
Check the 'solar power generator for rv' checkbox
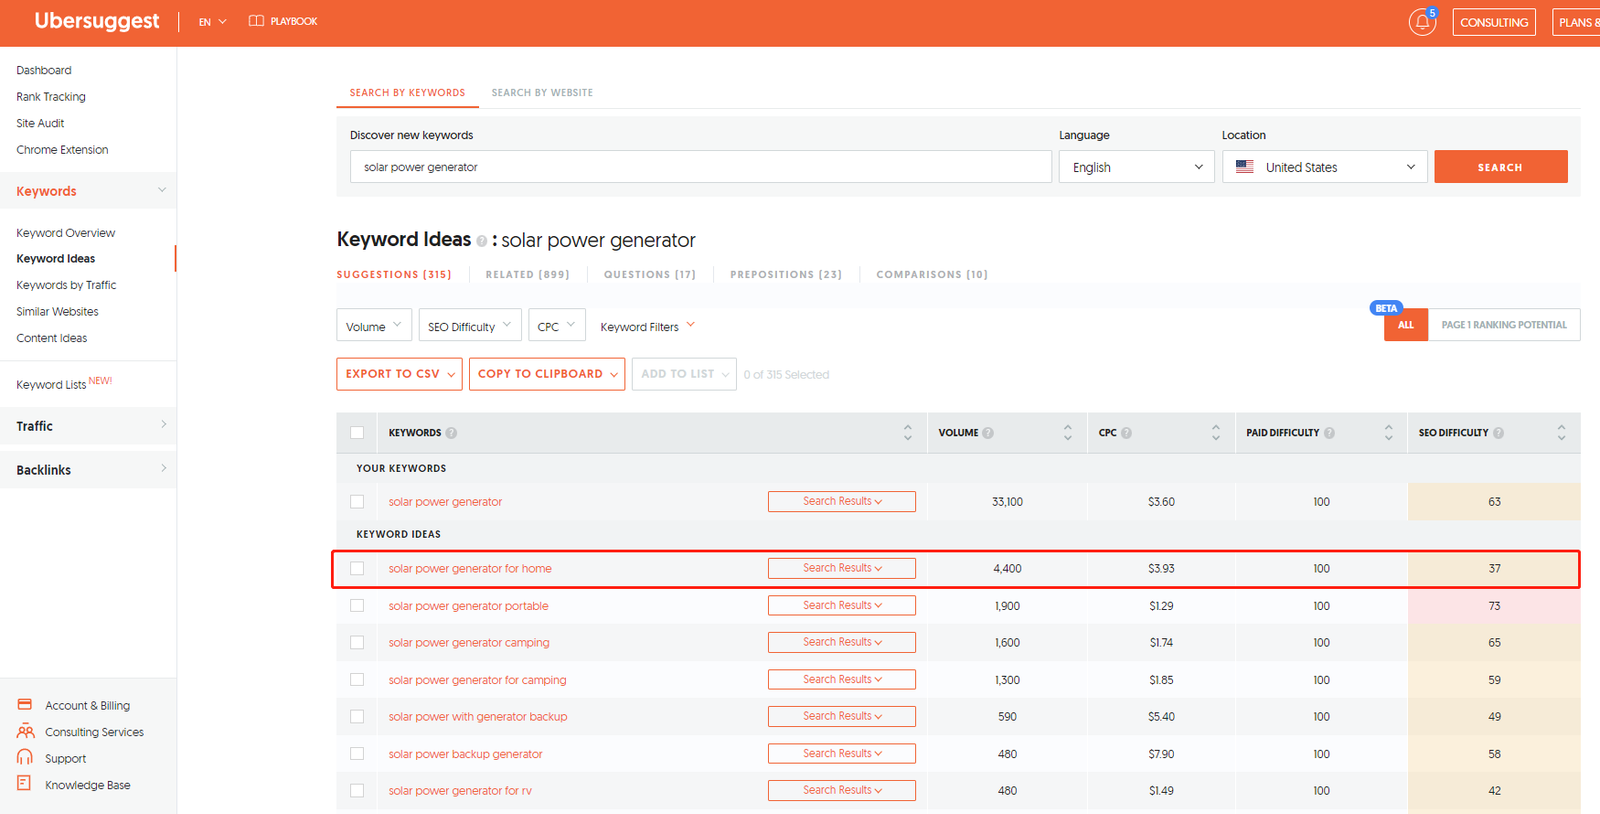tap(357, 791)
